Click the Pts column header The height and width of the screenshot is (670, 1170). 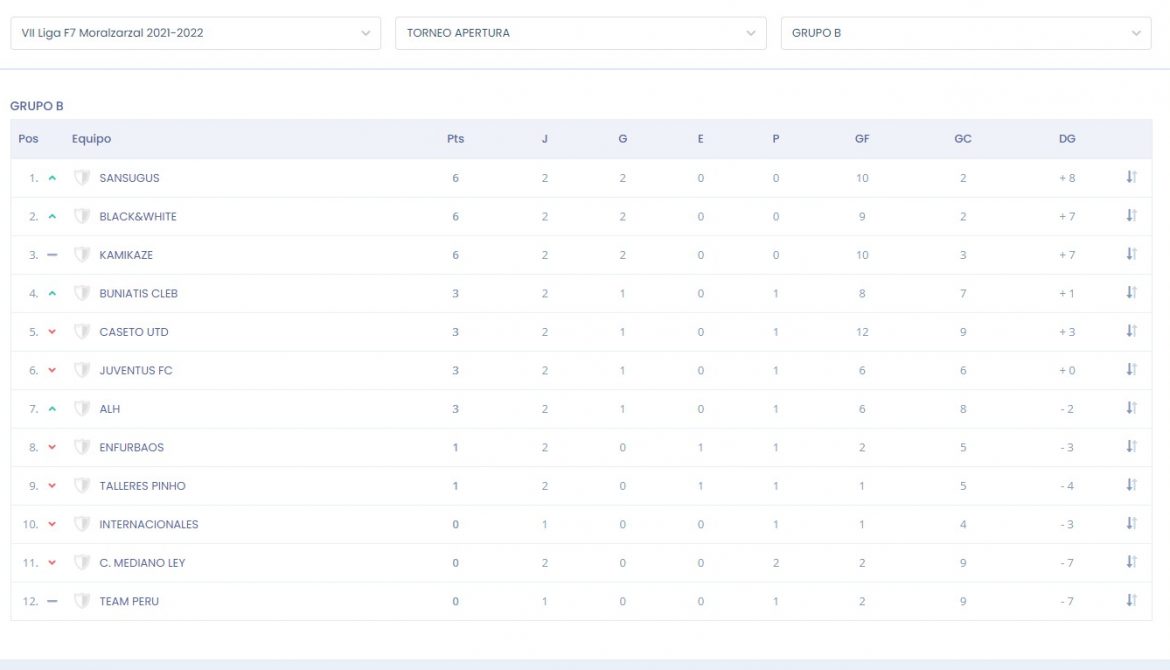(455, 139)
